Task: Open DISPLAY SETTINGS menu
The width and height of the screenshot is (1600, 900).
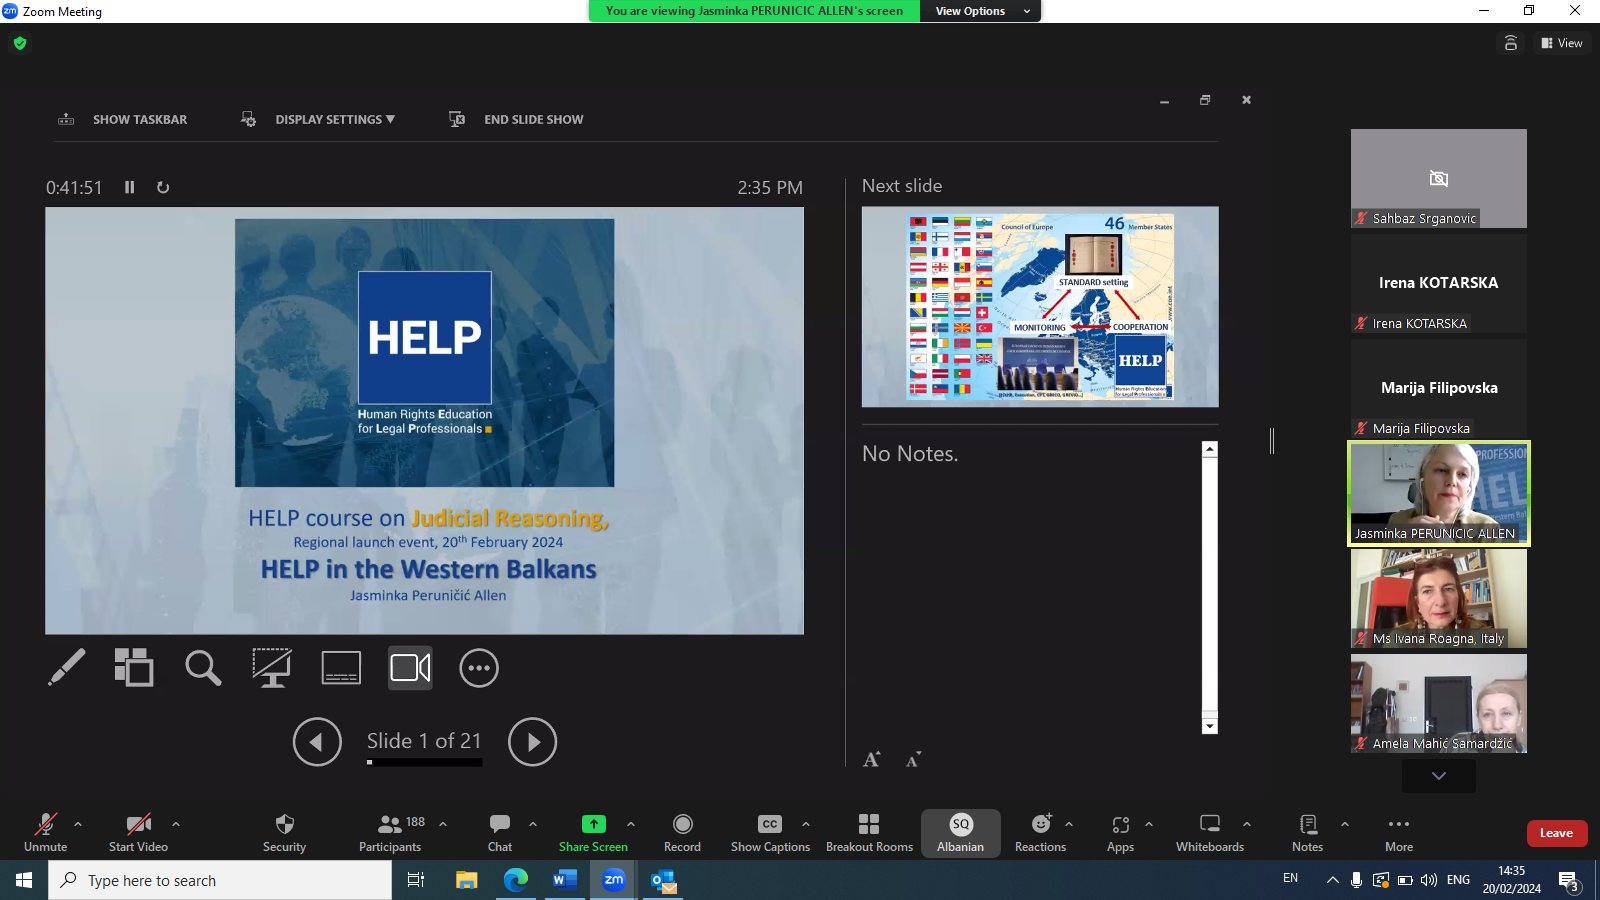Action: [318, 119]
